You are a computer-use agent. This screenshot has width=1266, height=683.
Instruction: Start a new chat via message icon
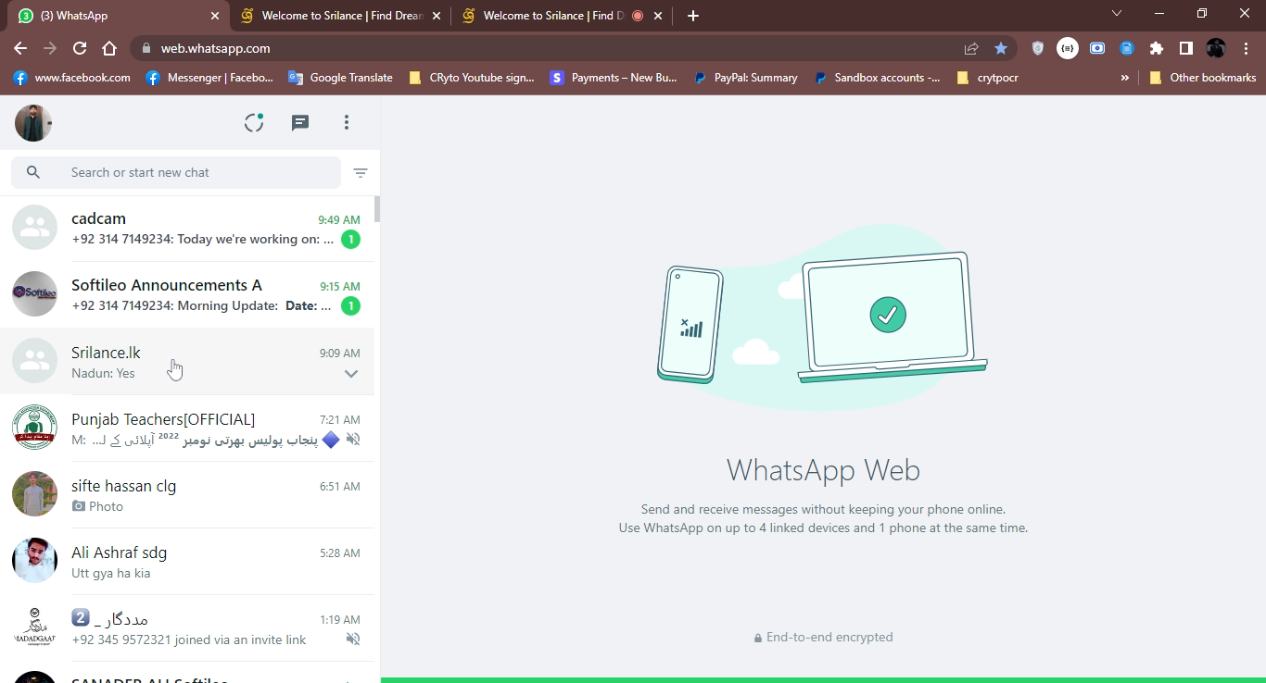[300, 123]
